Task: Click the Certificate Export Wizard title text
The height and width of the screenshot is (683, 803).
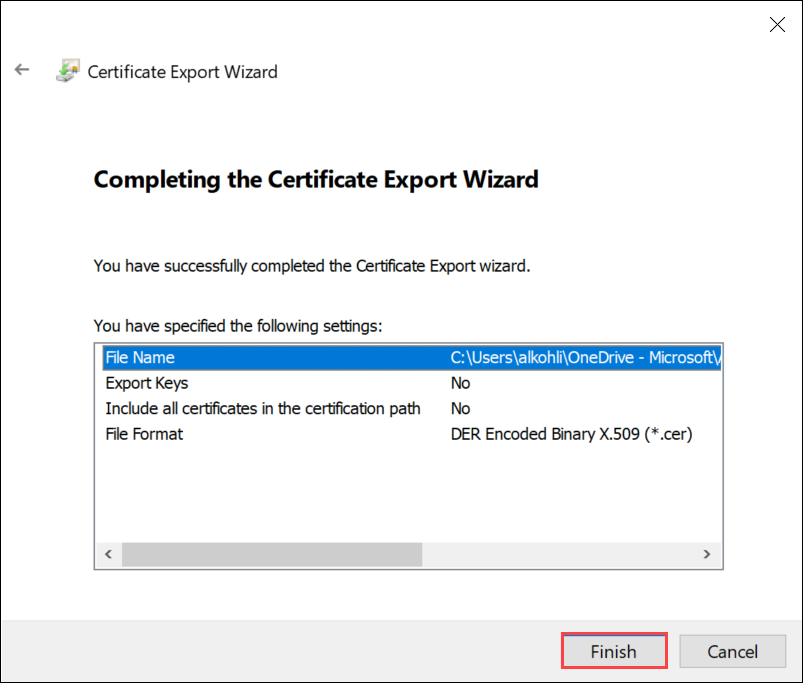Action: coord(182,71)
